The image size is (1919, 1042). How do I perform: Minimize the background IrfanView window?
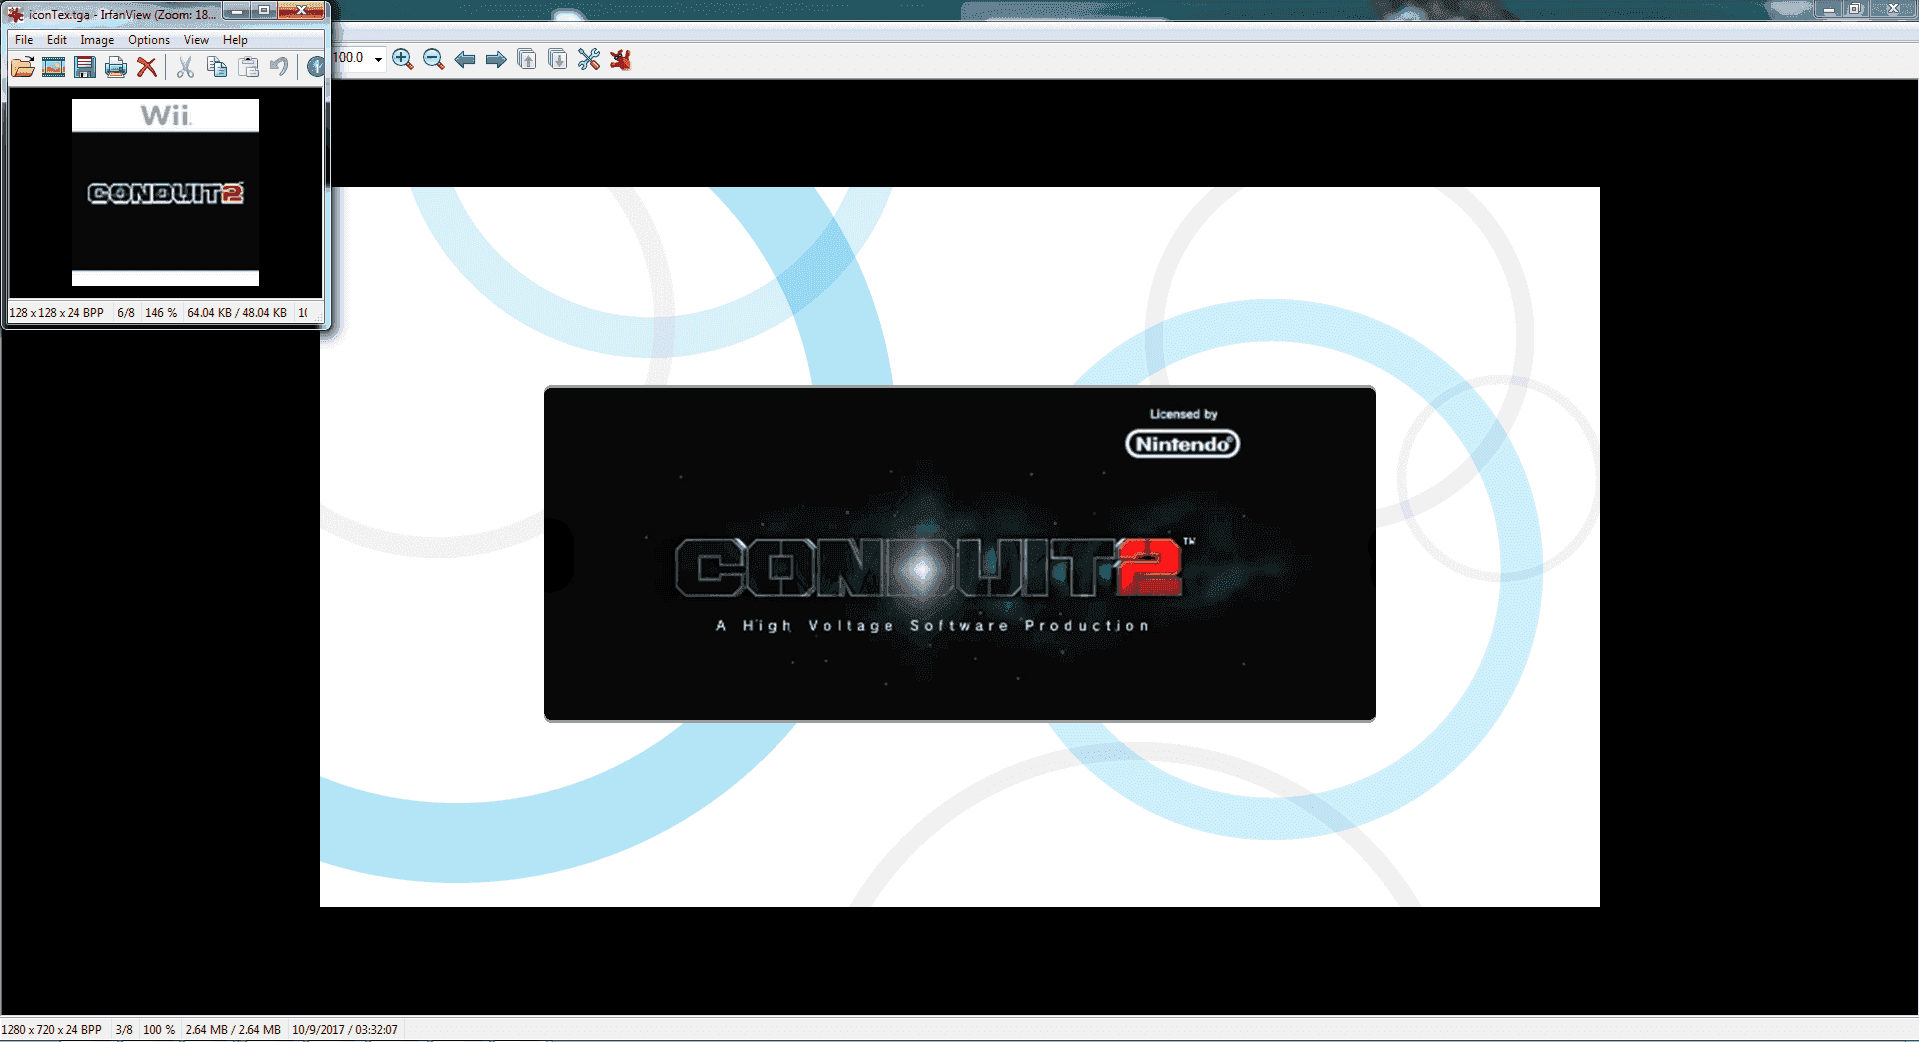tap(1829, 9)
